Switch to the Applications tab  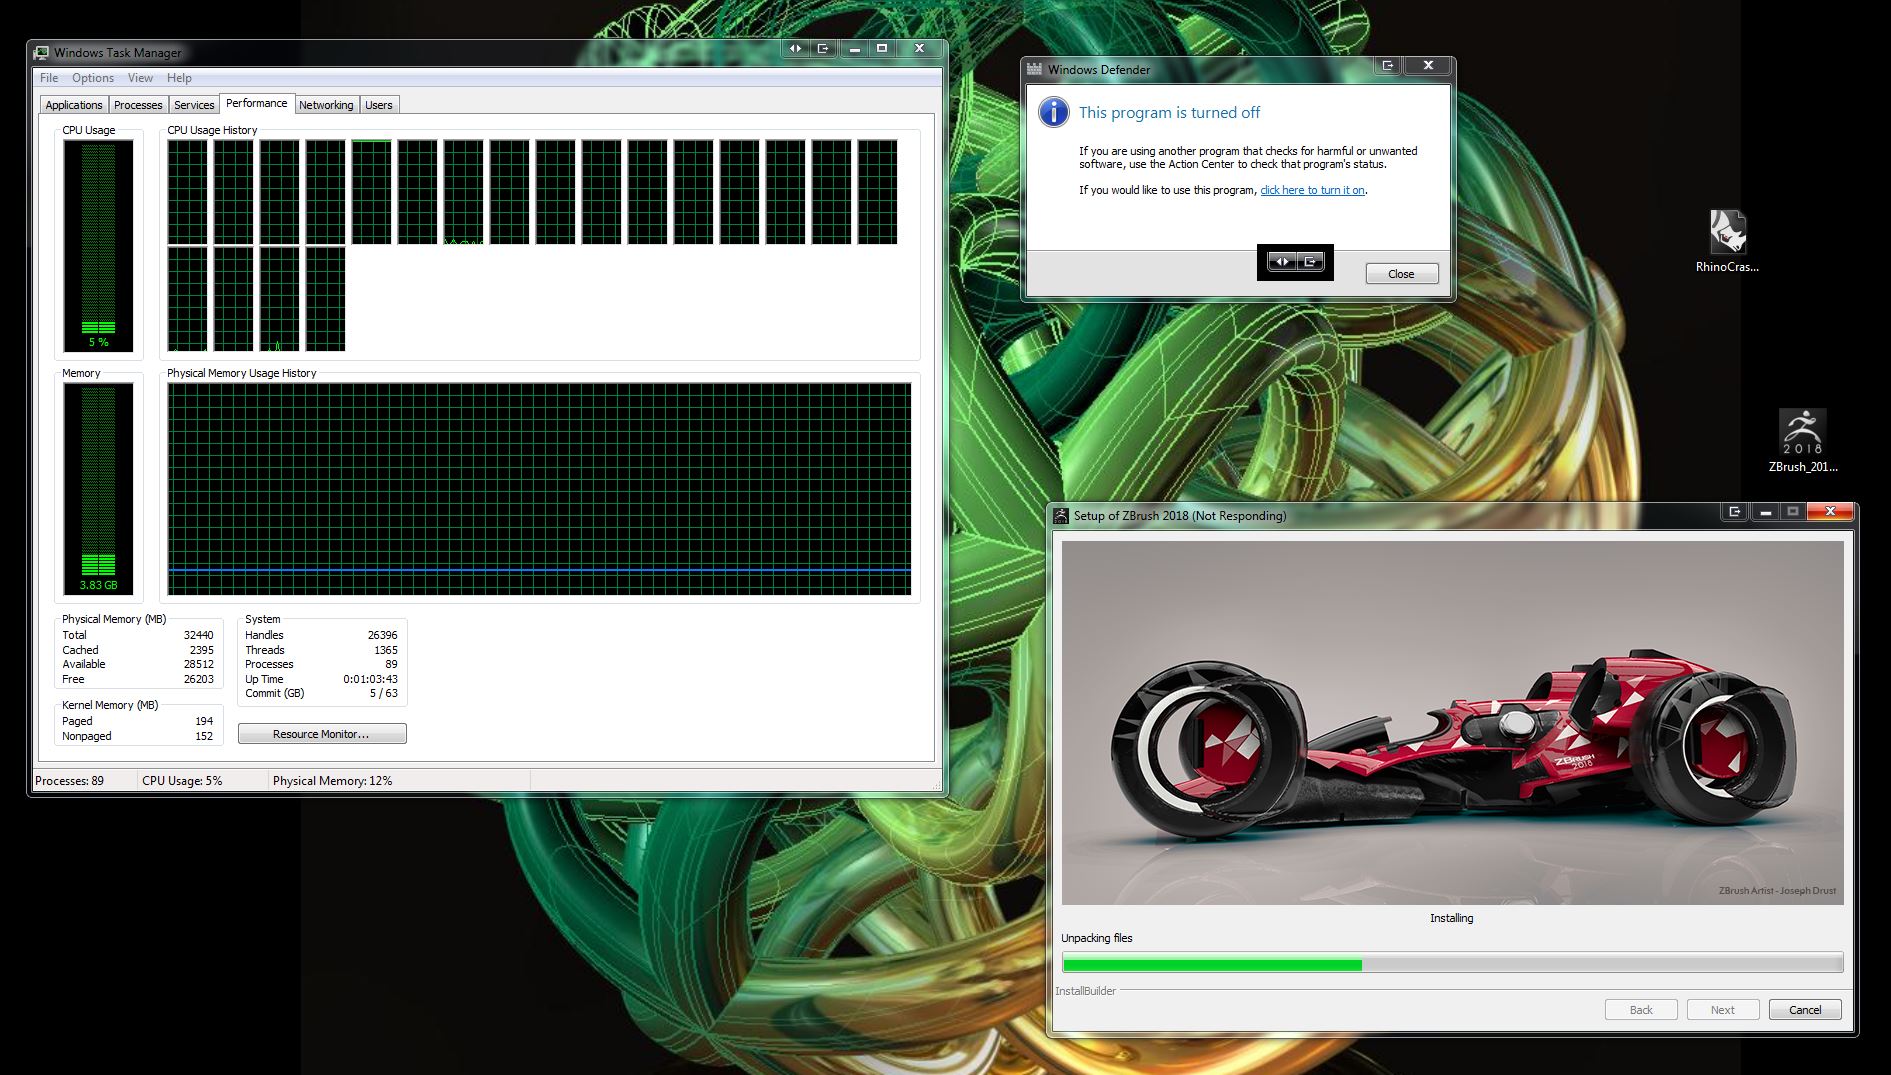tap(74, 105)
